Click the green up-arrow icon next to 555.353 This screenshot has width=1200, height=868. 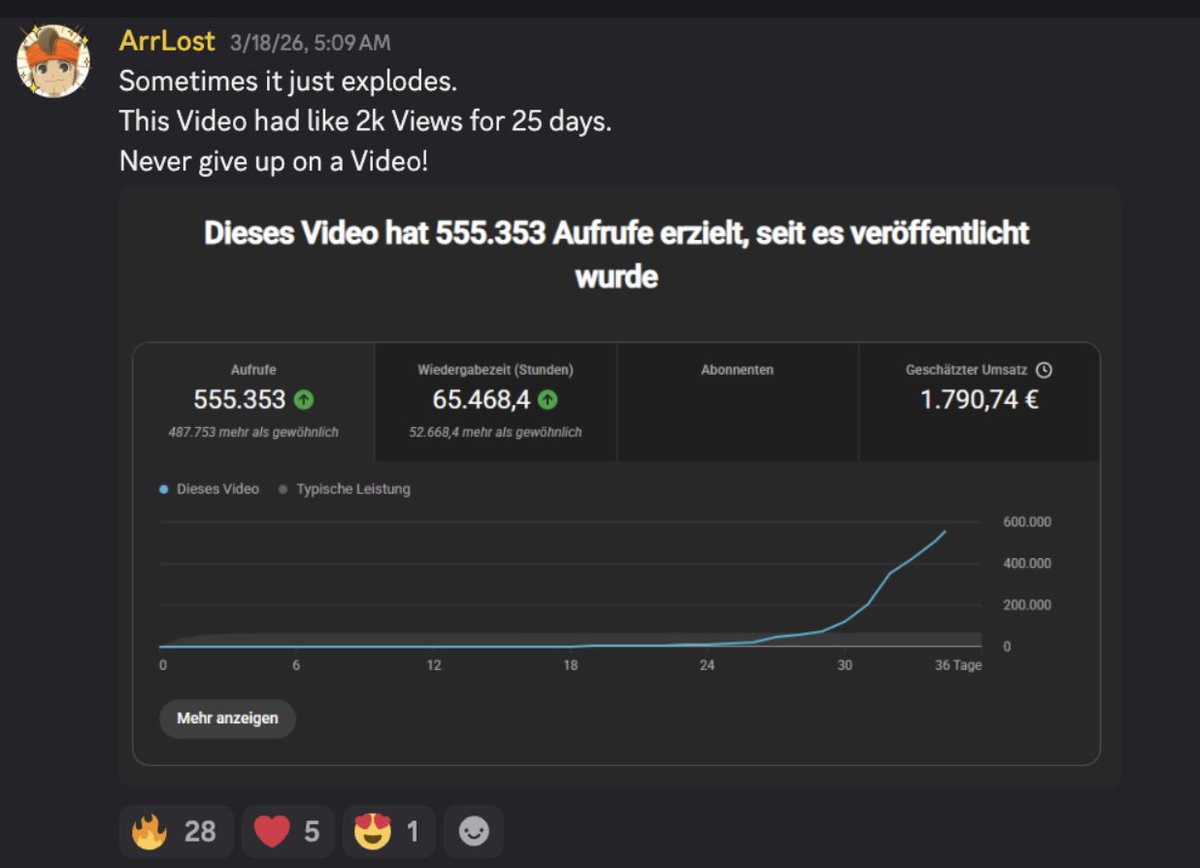click(x=304, y=400)
